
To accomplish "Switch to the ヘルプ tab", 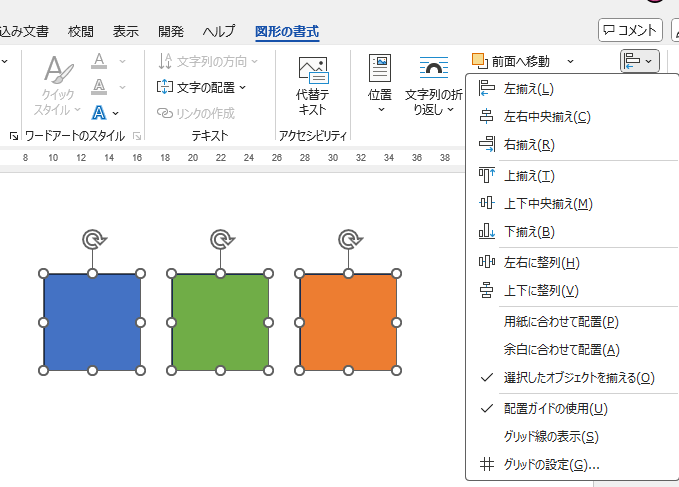I will coord(219,32).
